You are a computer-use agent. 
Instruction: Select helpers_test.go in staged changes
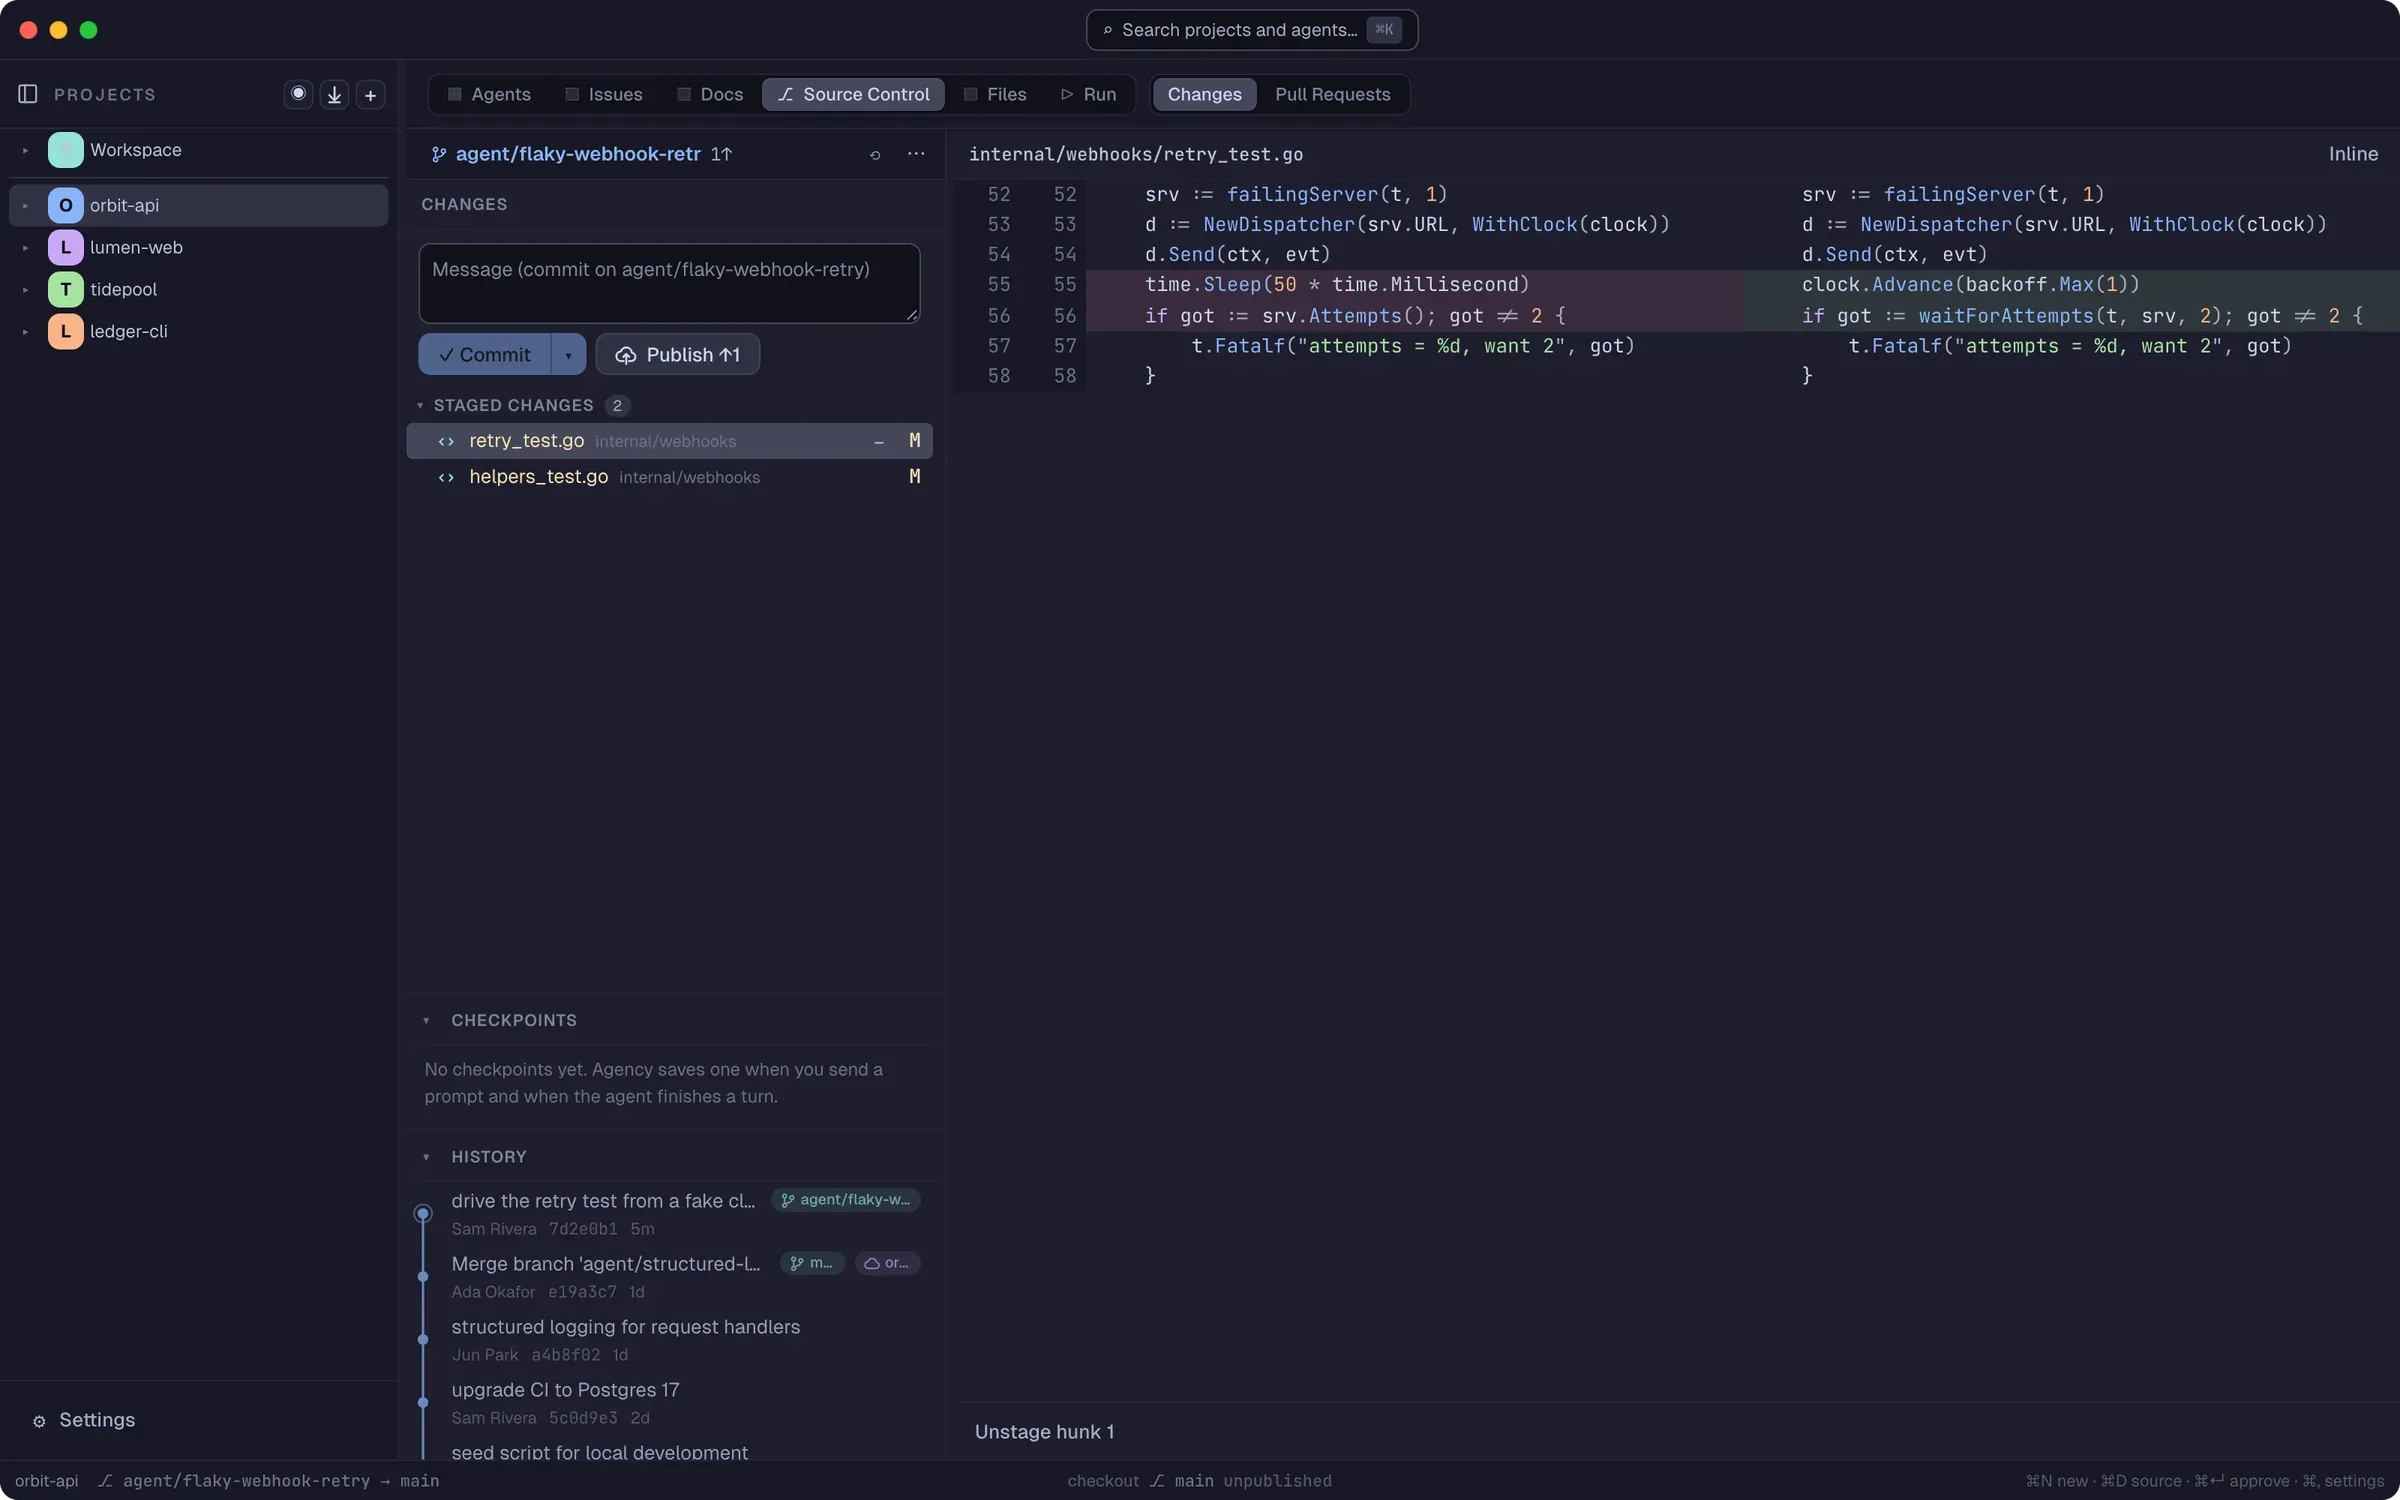(669, 477)
